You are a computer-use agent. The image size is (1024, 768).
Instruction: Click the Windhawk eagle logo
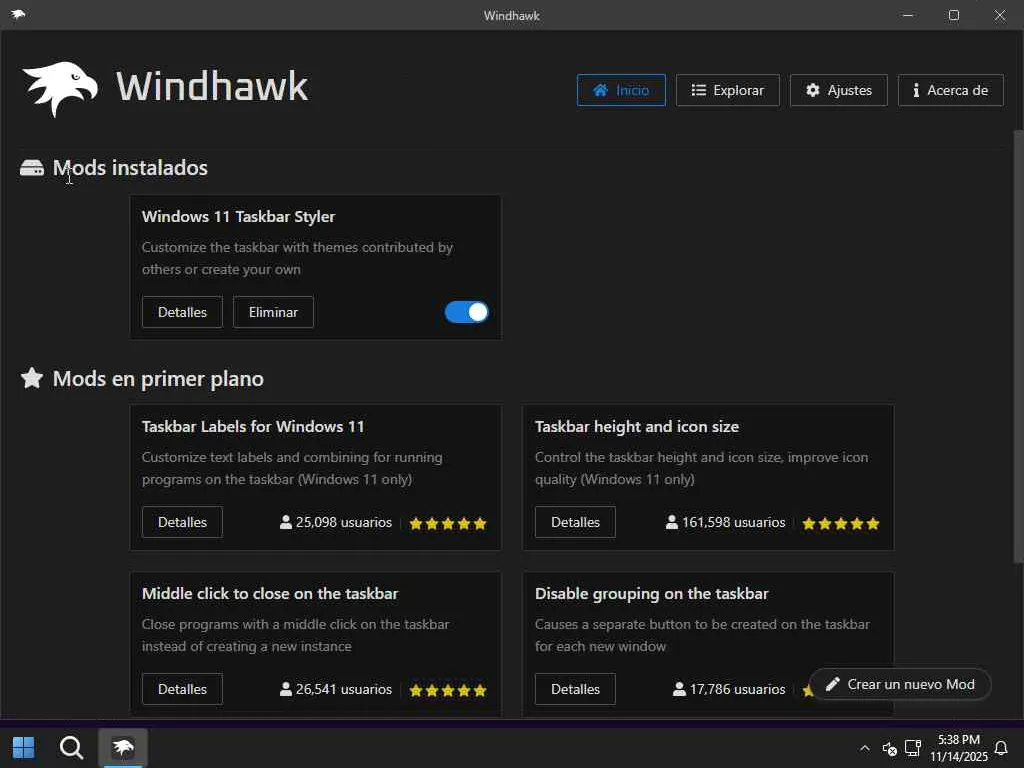click(x=60, y=89)
